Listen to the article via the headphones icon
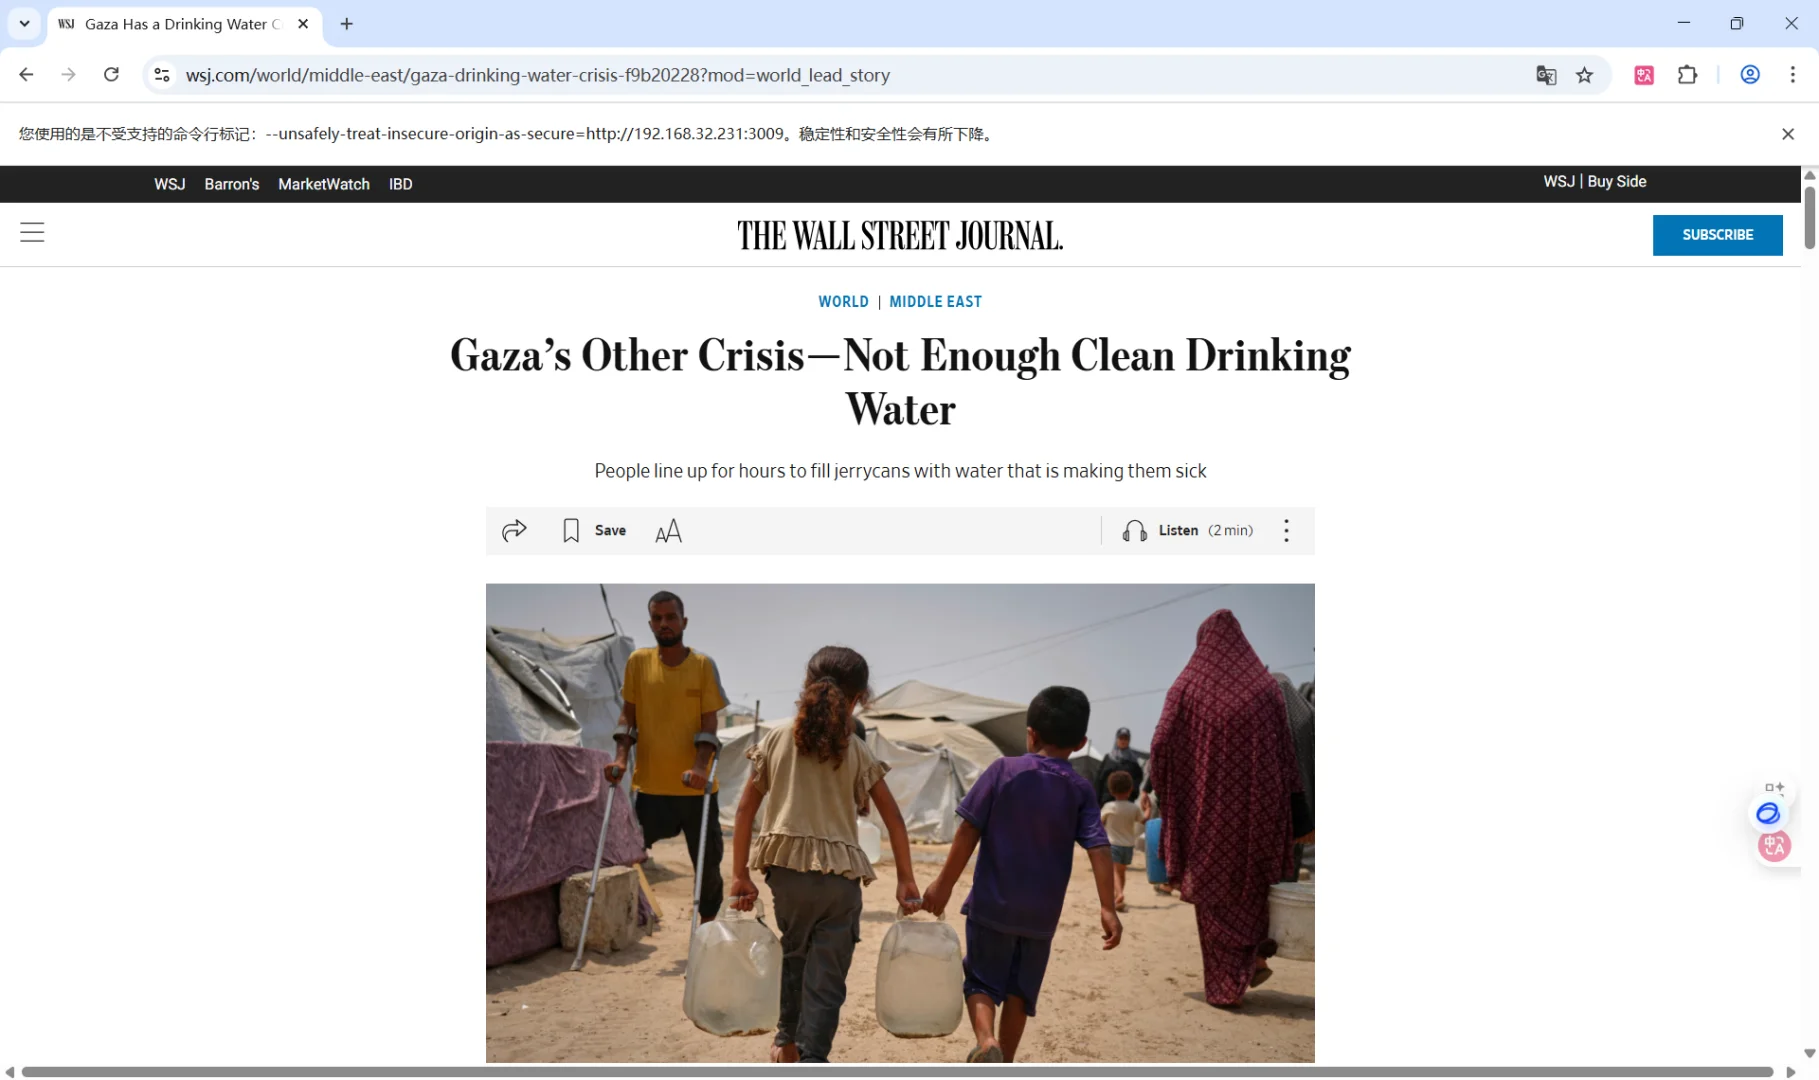This screenshot has width=1819, height=1080. [x=1134, y=531]
